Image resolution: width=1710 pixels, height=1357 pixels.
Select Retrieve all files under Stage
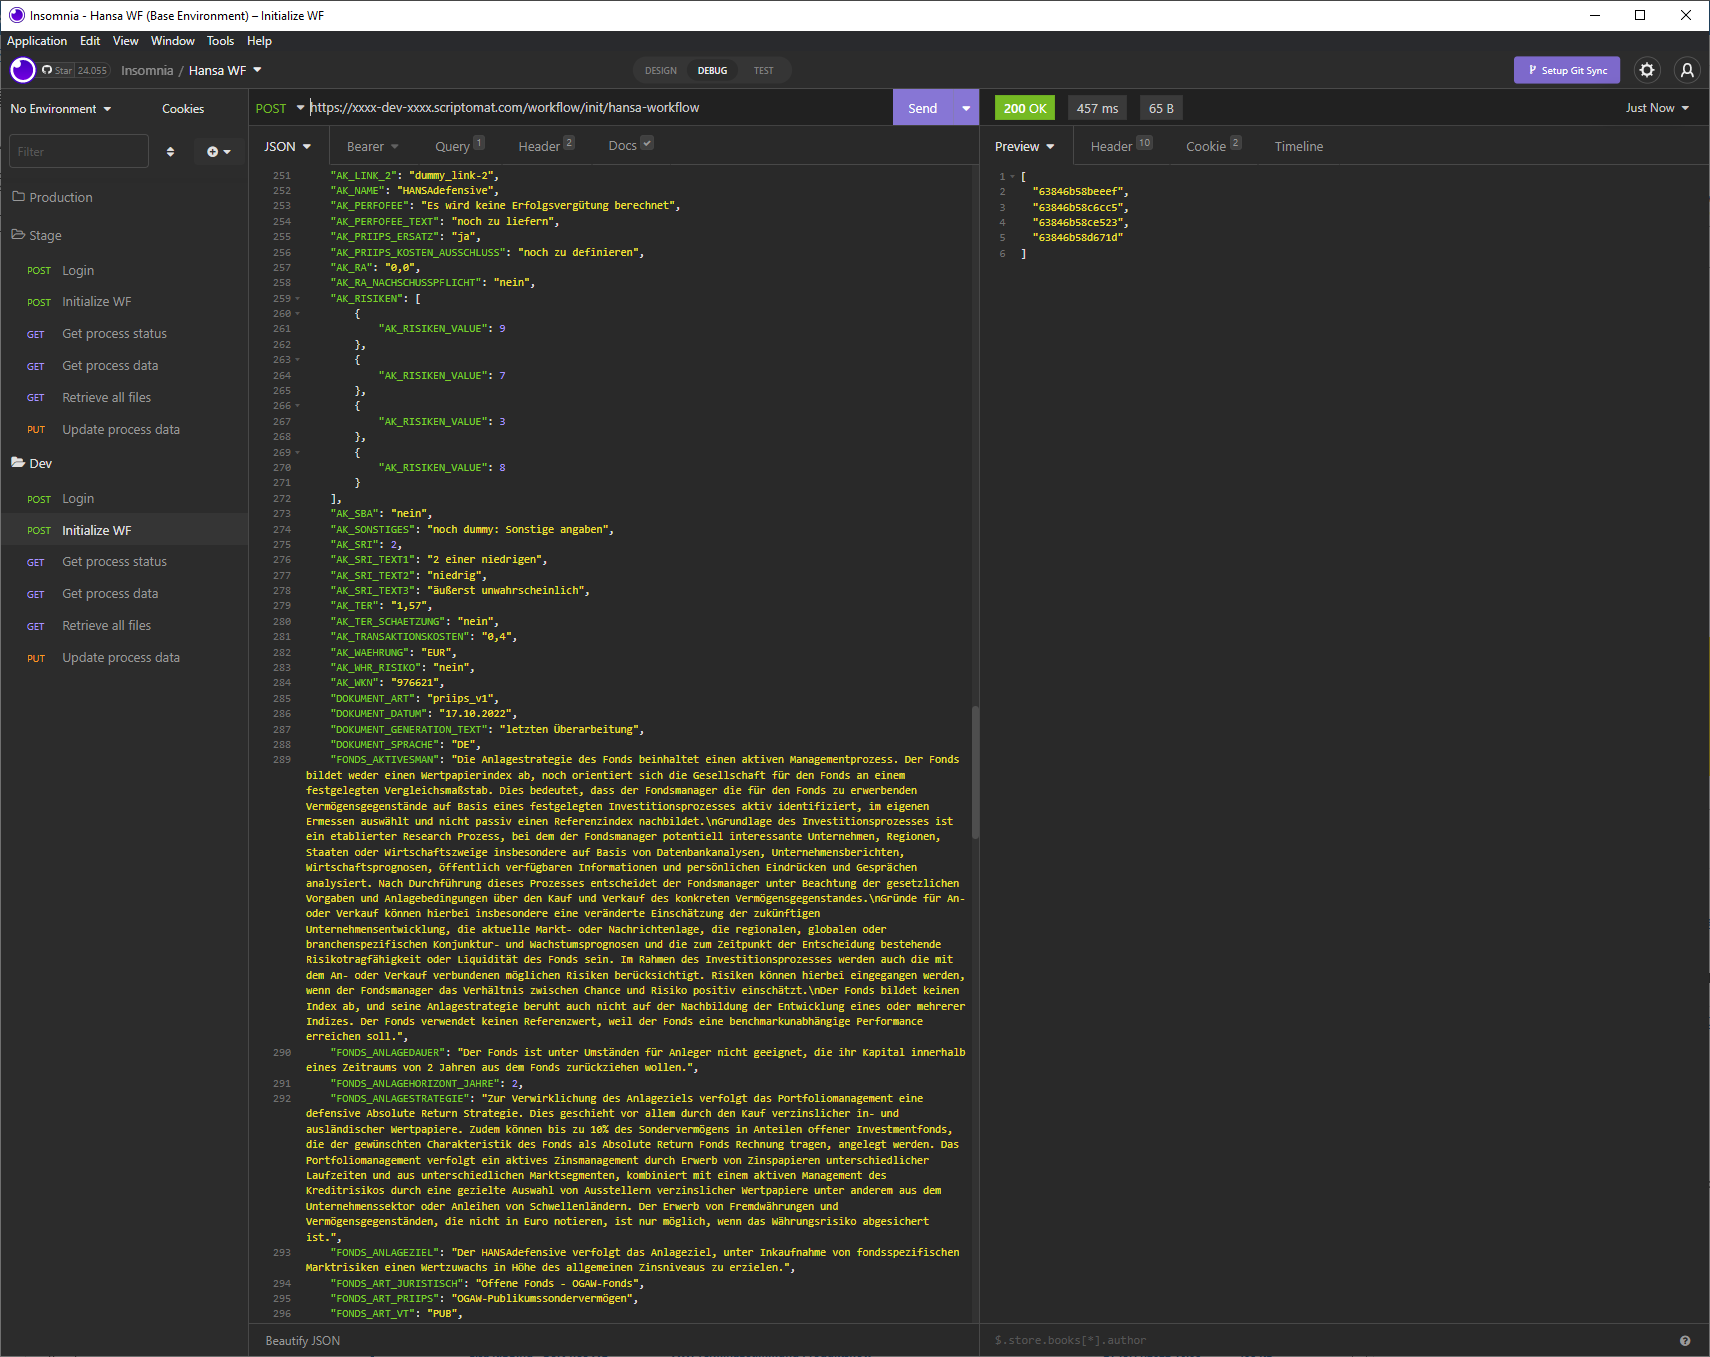(x=124, y=398)
